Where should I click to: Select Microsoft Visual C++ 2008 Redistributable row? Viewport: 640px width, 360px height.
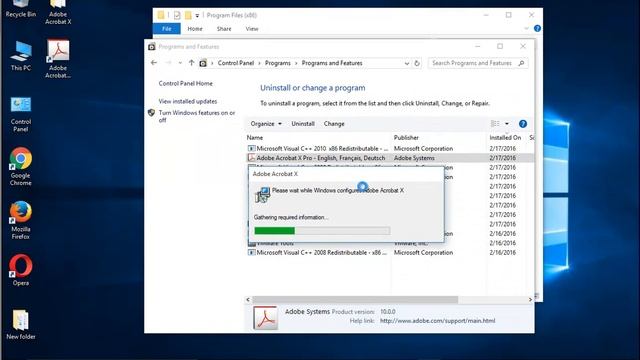pyautogui.click(x=389, y=253)
